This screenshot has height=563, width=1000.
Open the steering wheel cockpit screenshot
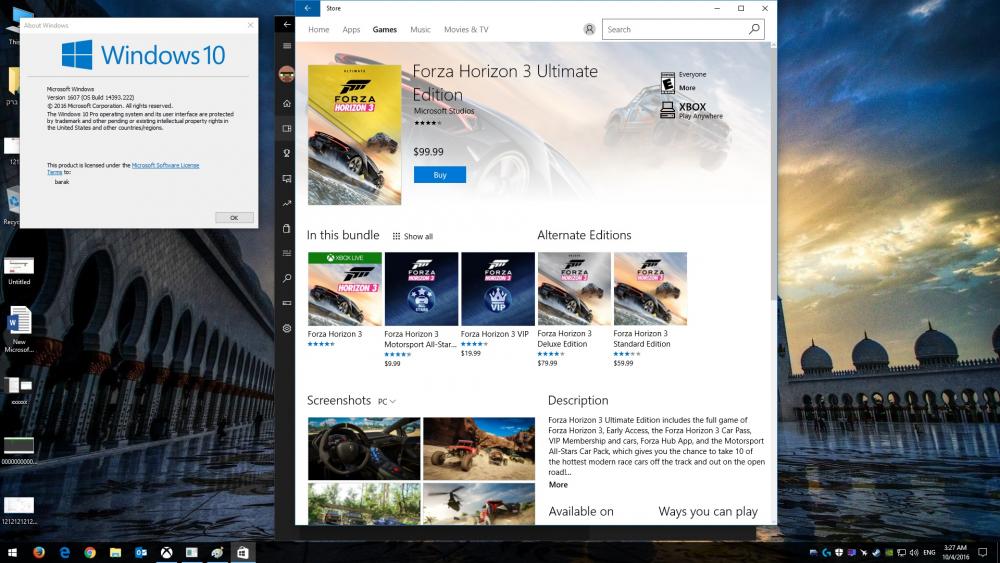click(364, 449)
